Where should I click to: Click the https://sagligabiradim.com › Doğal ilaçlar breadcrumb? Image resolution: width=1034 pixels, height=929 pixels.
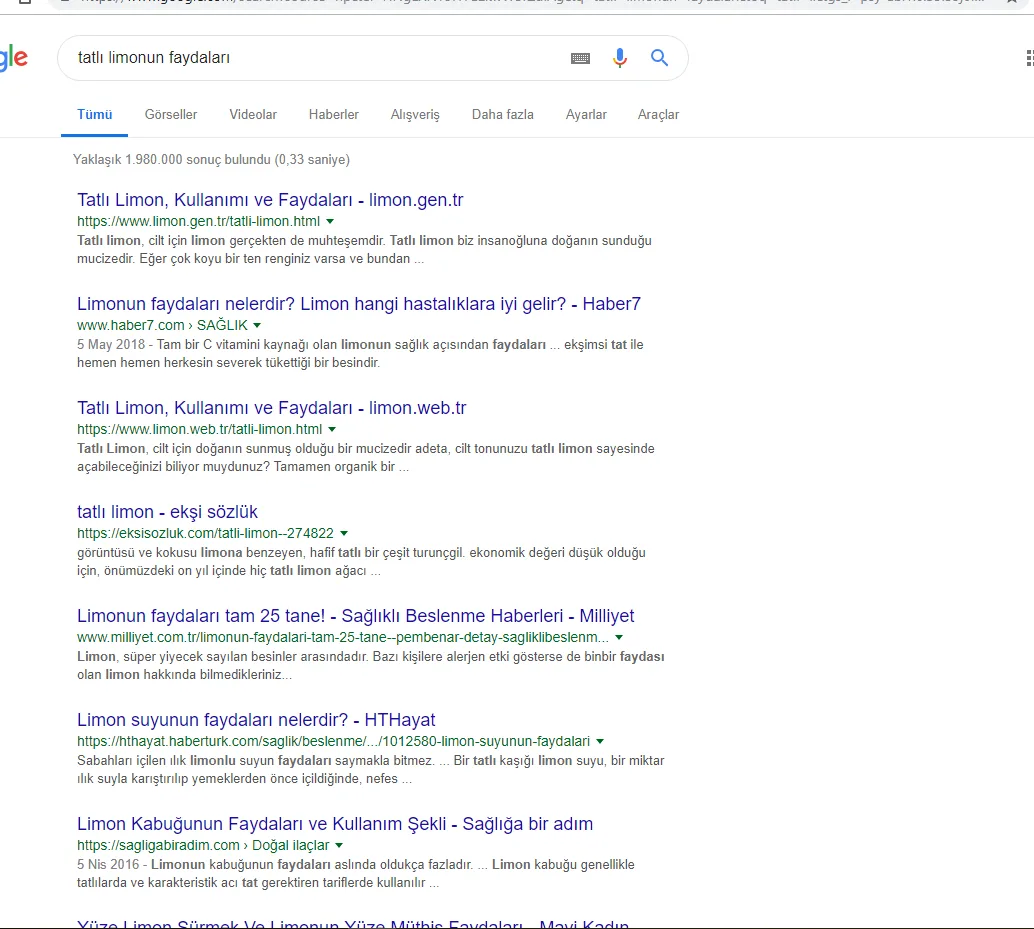coord(203,846)
